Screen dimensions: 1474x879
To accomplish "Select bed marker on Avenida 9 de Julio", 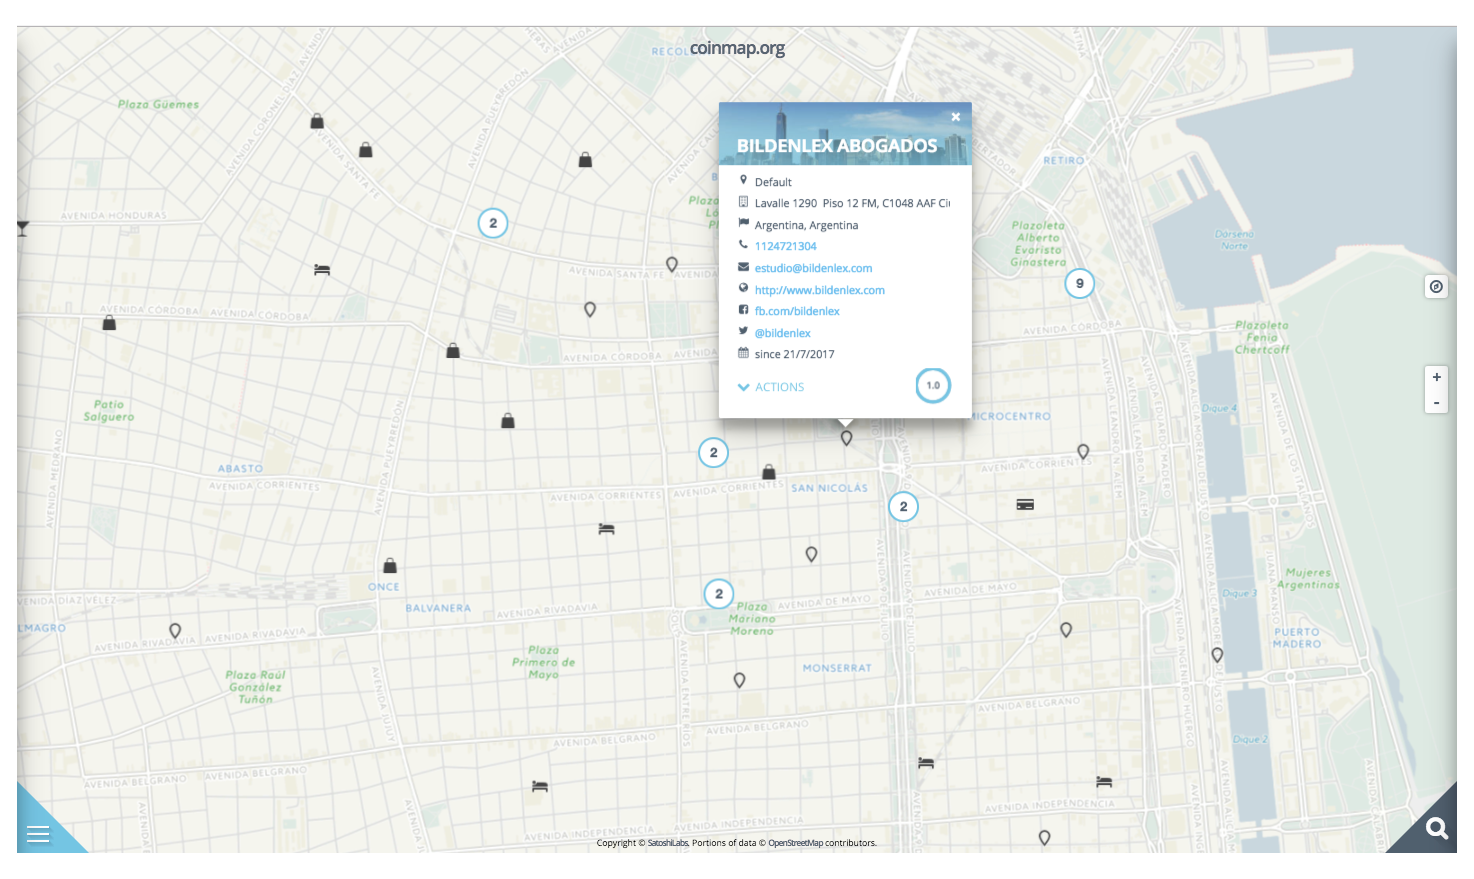I will pyautogui.click(x=926, y=763).
